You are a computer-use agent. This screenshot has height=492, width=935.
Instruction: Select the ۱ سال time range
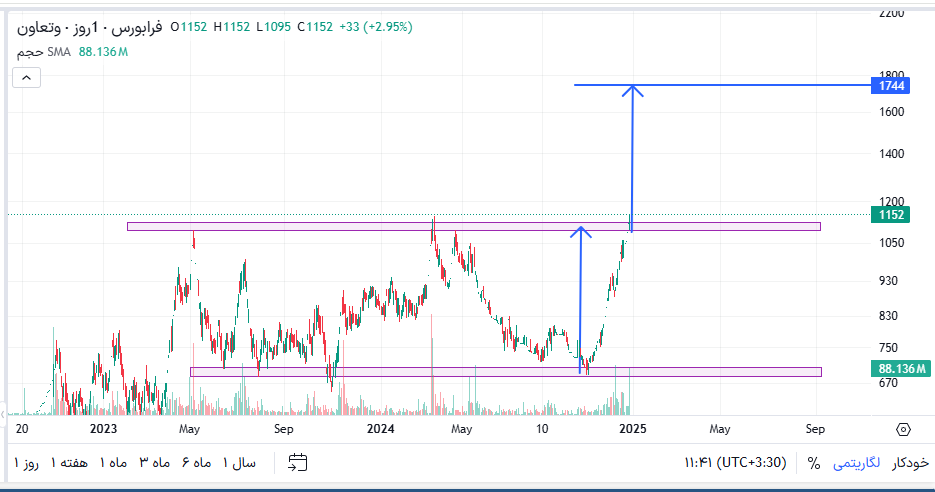click(239, 463)
